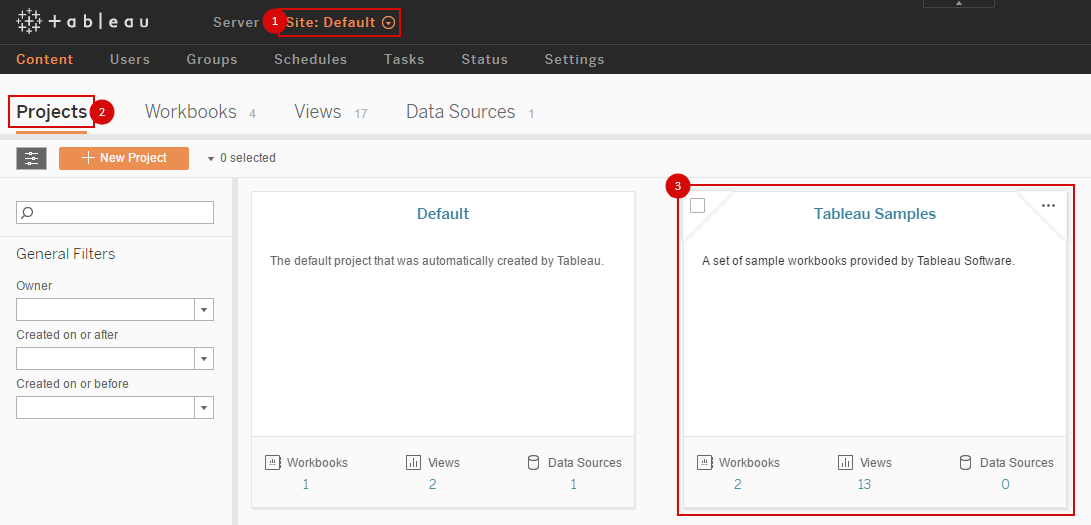Click the Tableau logo
Viewport: 1091px width, 525px height.
click(x=82, y=22)
